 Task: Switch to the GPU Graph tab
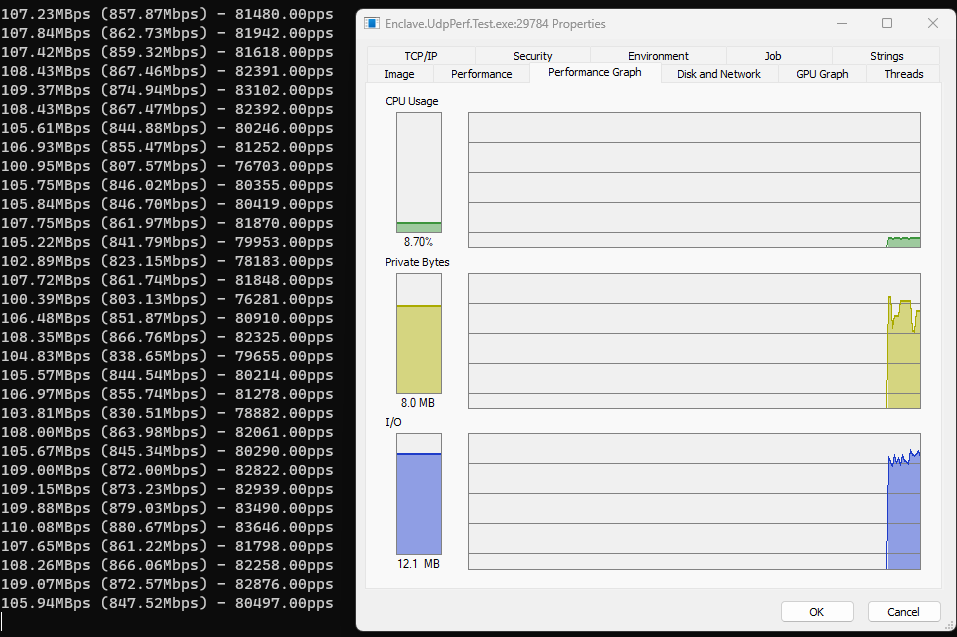(822, 74)
